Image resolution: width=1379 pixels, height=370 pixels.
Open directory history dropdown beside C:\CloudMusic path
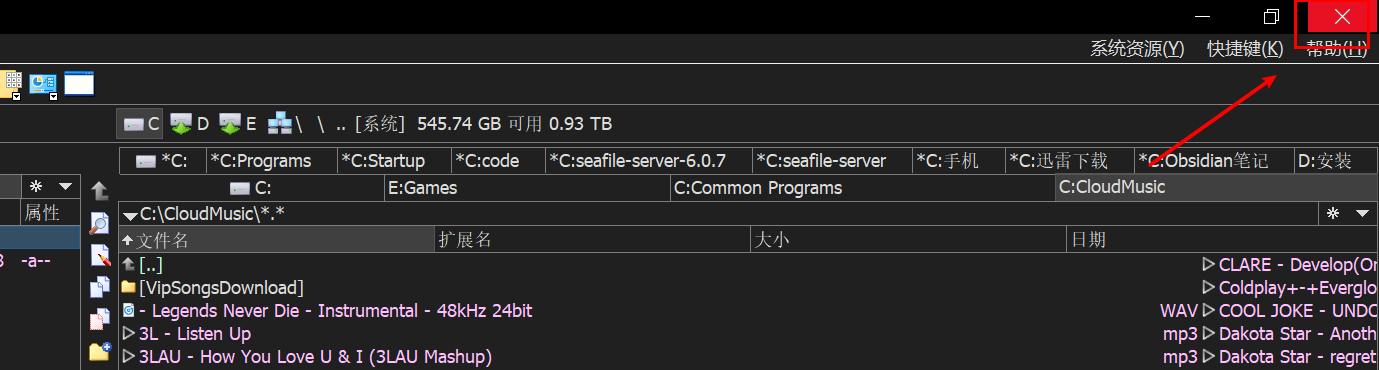point(129,214)
